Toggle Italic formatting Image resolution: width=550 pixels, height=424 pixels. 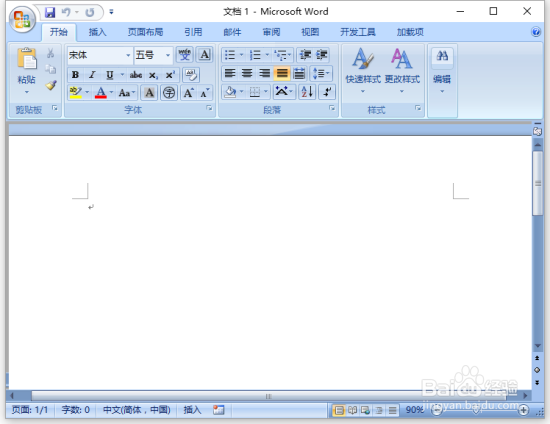92,75
